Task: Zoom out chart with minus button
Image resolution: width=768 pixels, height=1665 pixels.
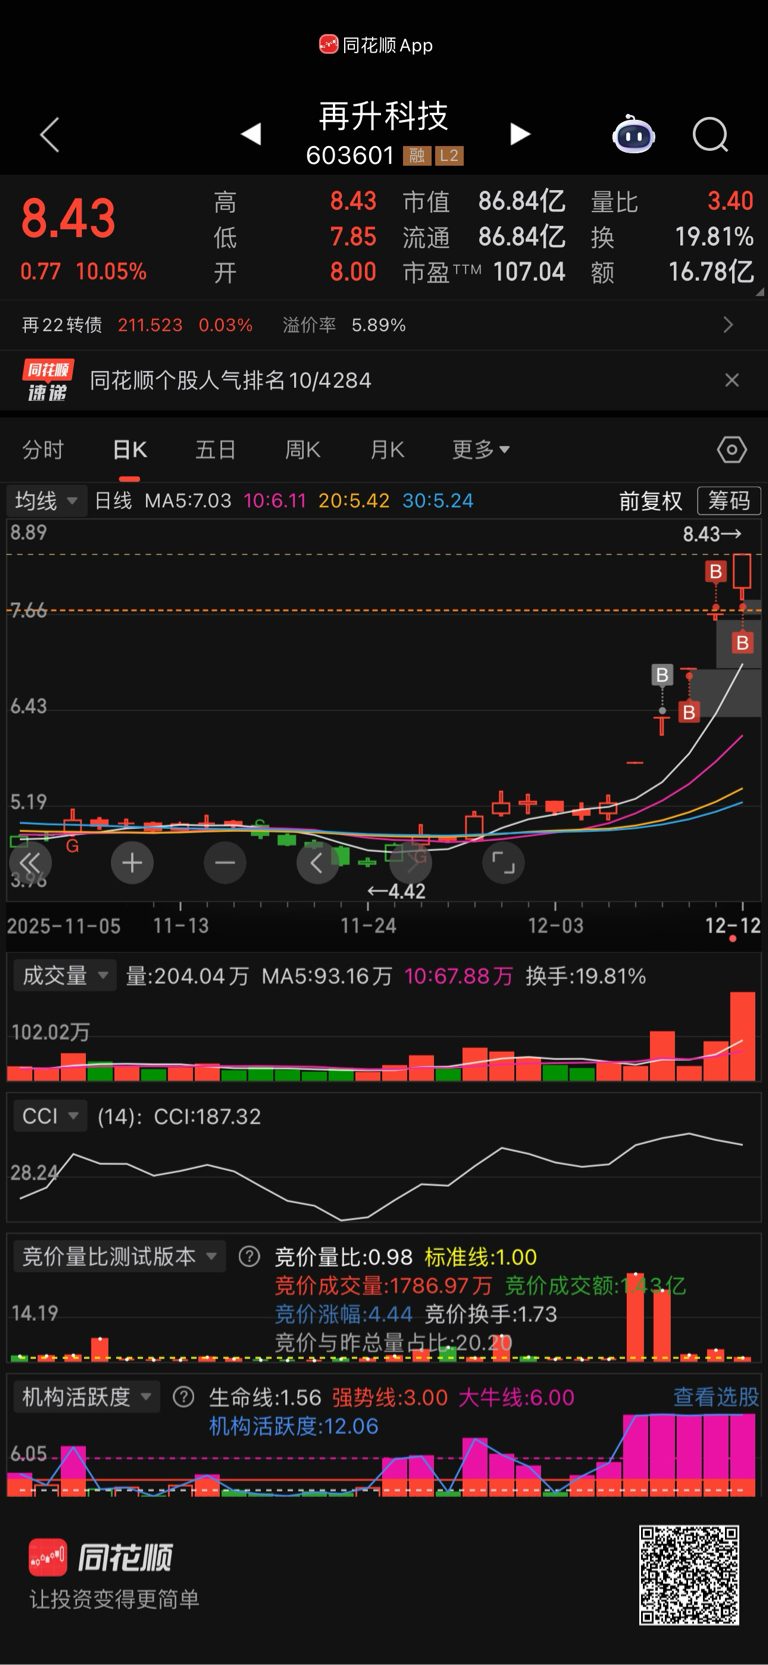Action: pos(225,863)
